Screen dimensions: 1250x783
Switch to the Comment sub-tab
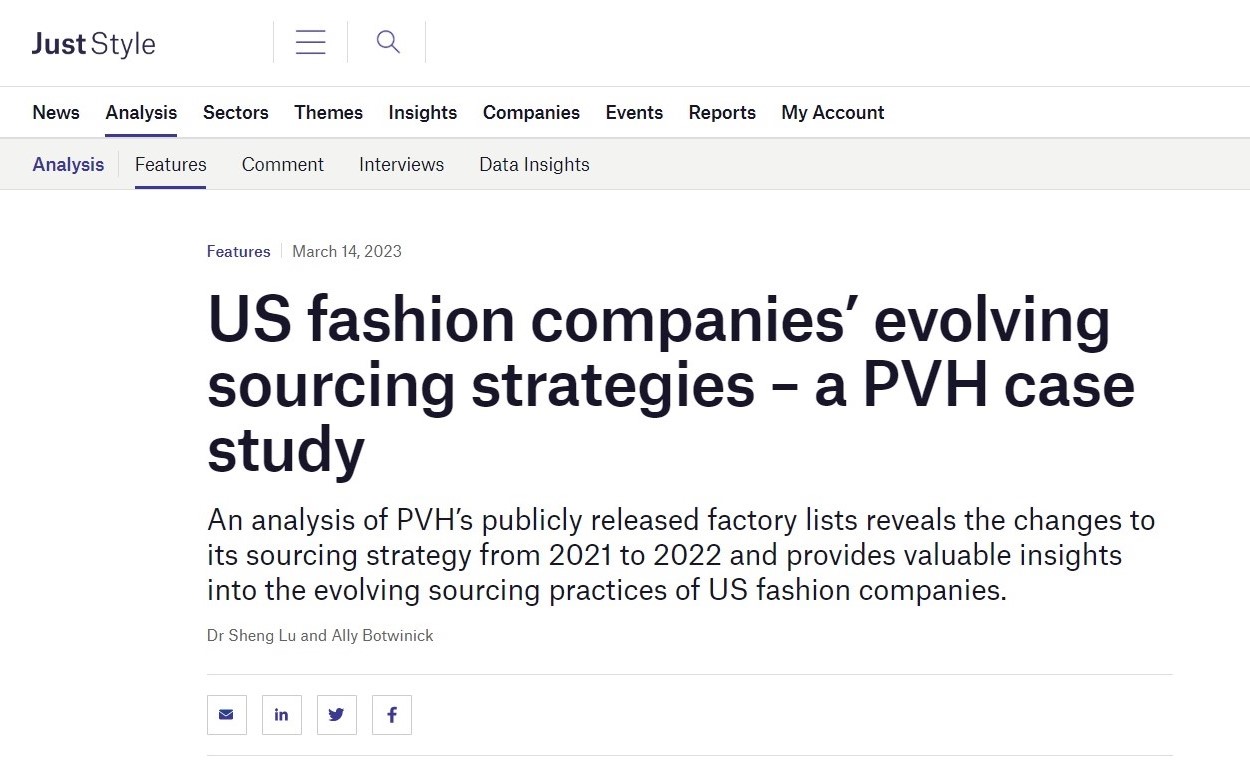[283, 165]
